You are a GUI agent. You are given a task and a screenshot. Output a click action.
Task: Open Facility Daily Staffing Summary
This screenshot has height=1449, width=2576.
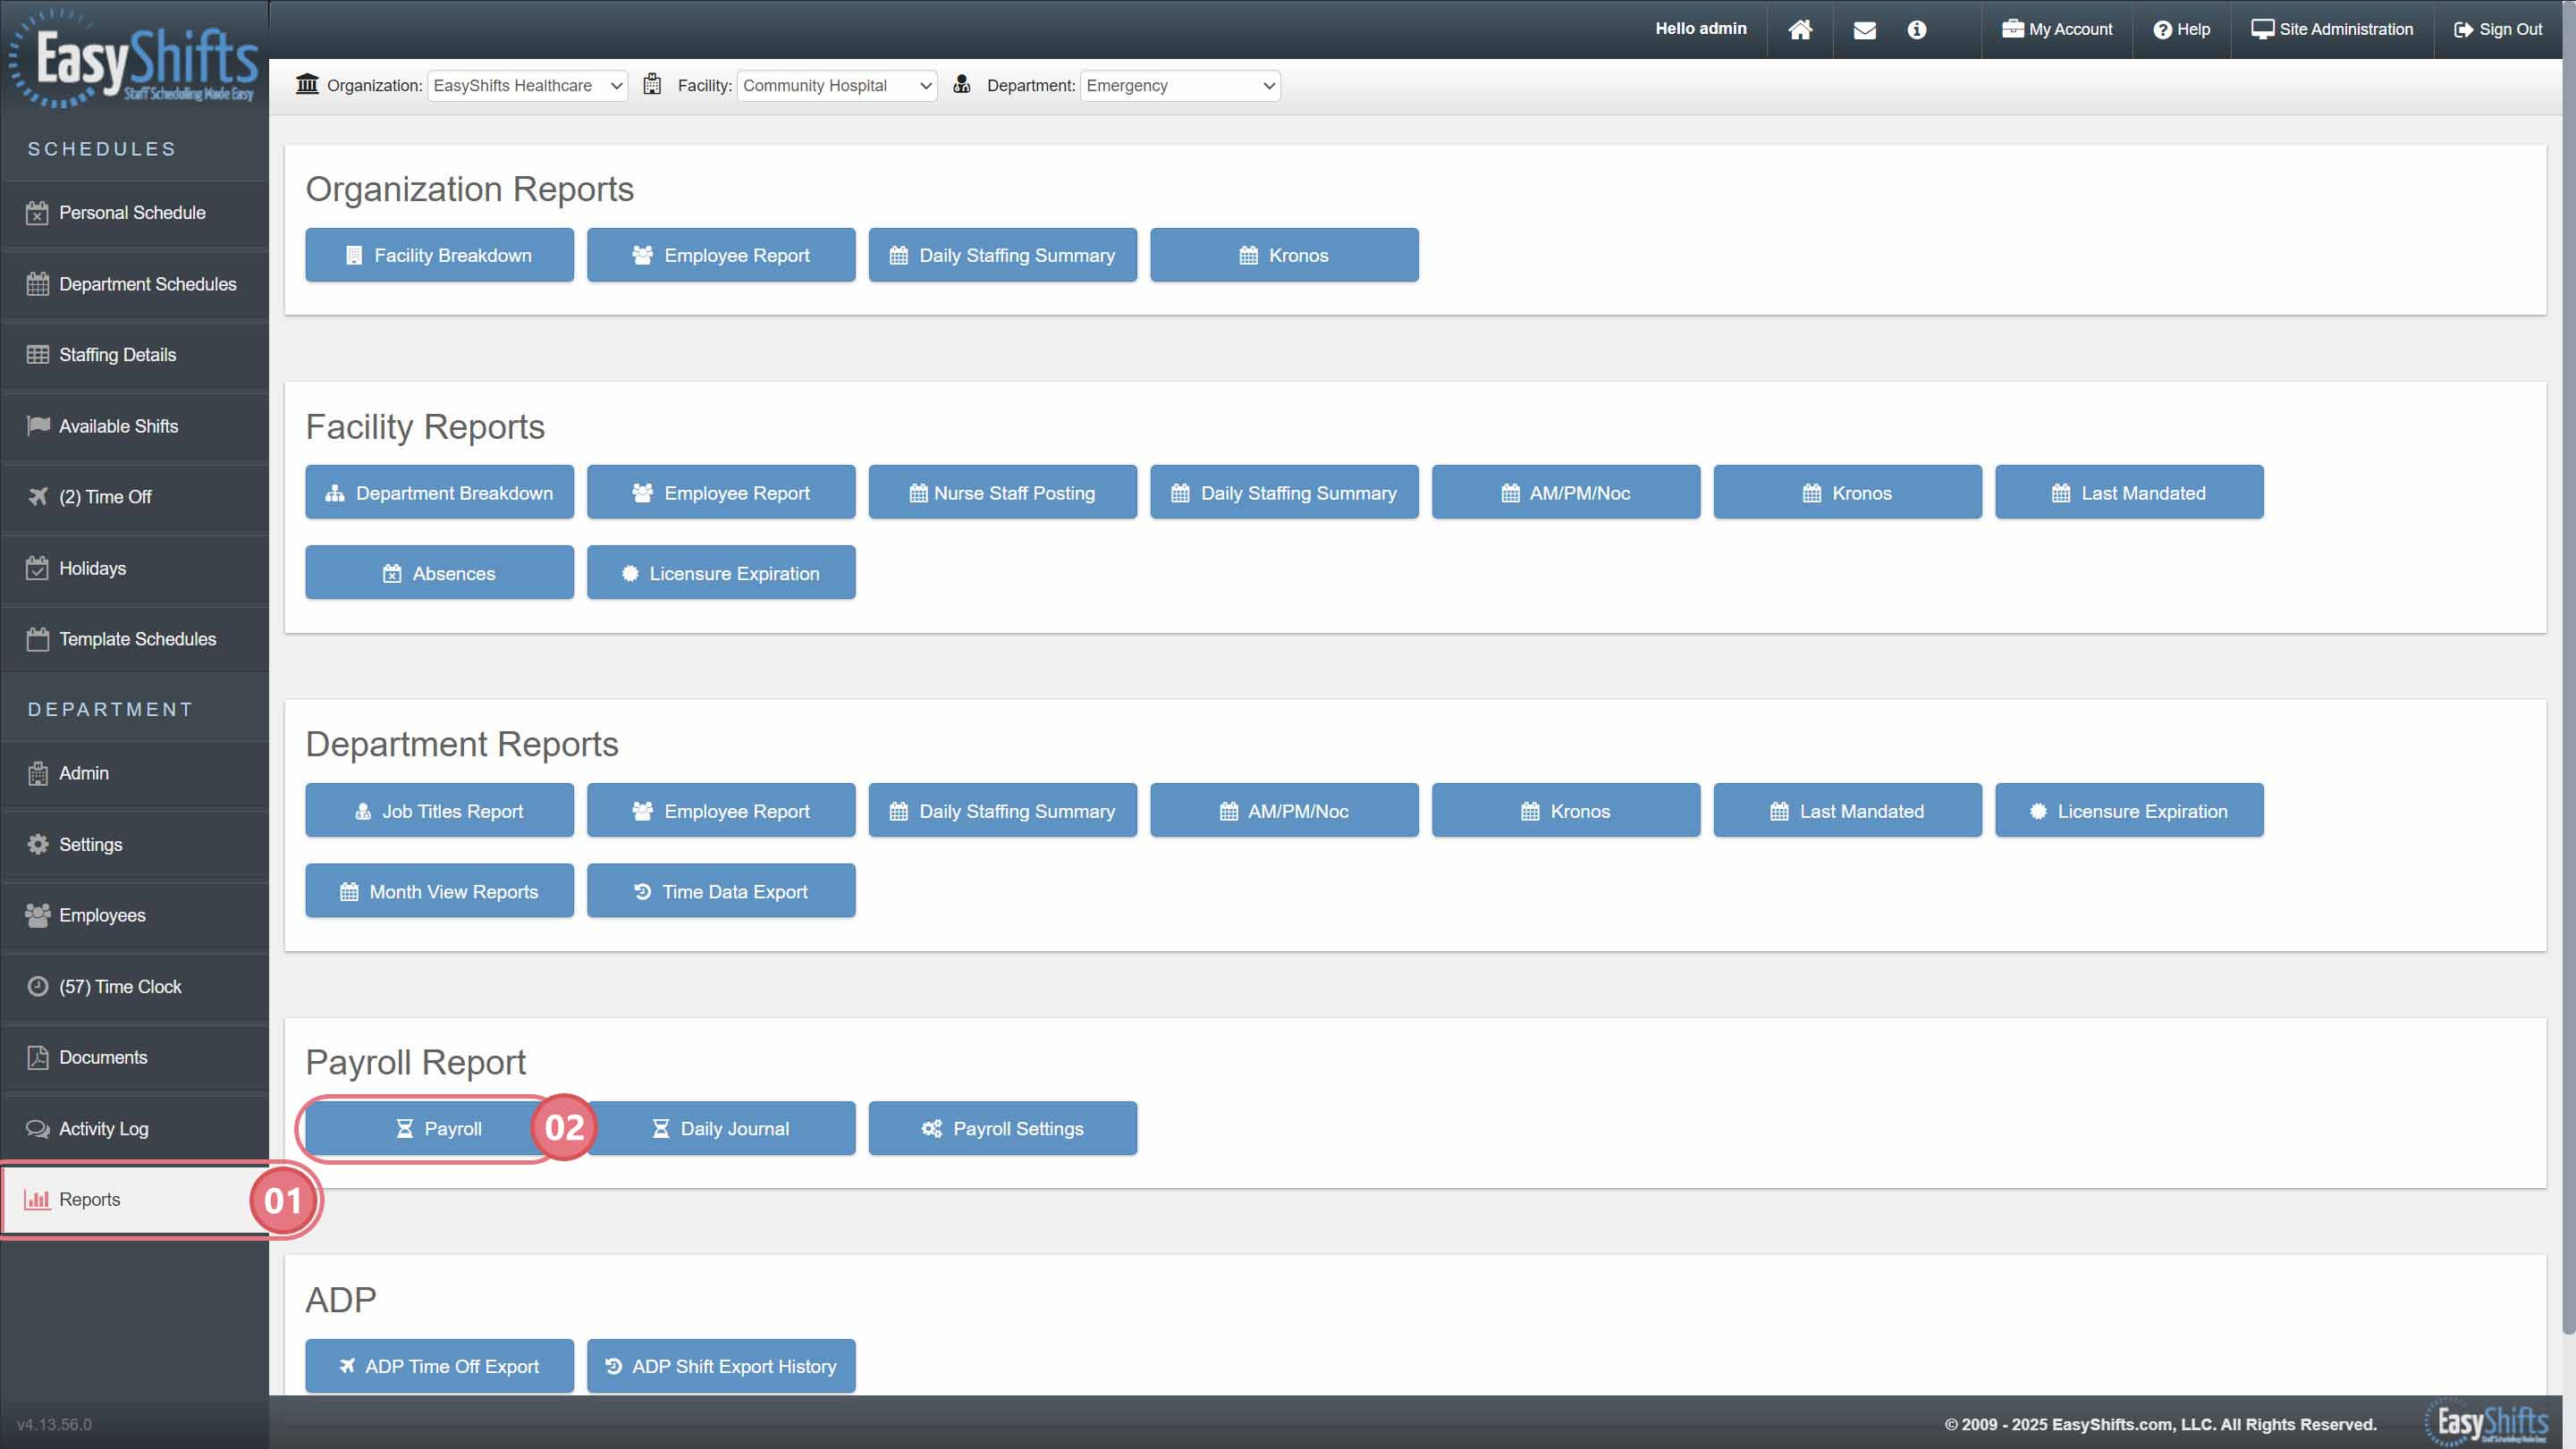coord(1284,492)
